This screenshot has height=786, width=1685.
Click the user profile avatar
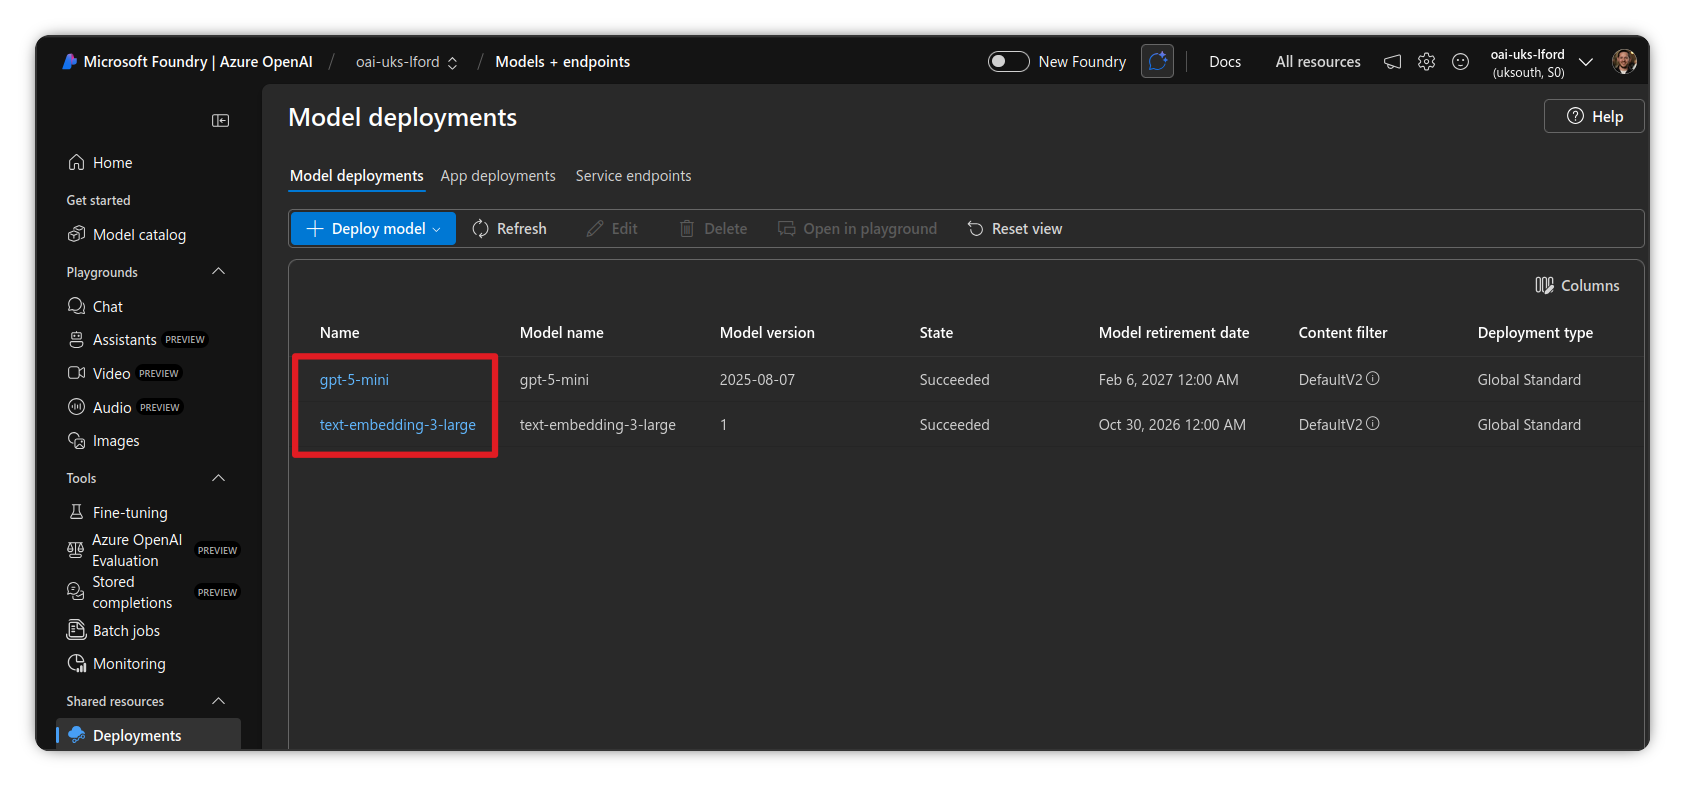pos(1623,62)
